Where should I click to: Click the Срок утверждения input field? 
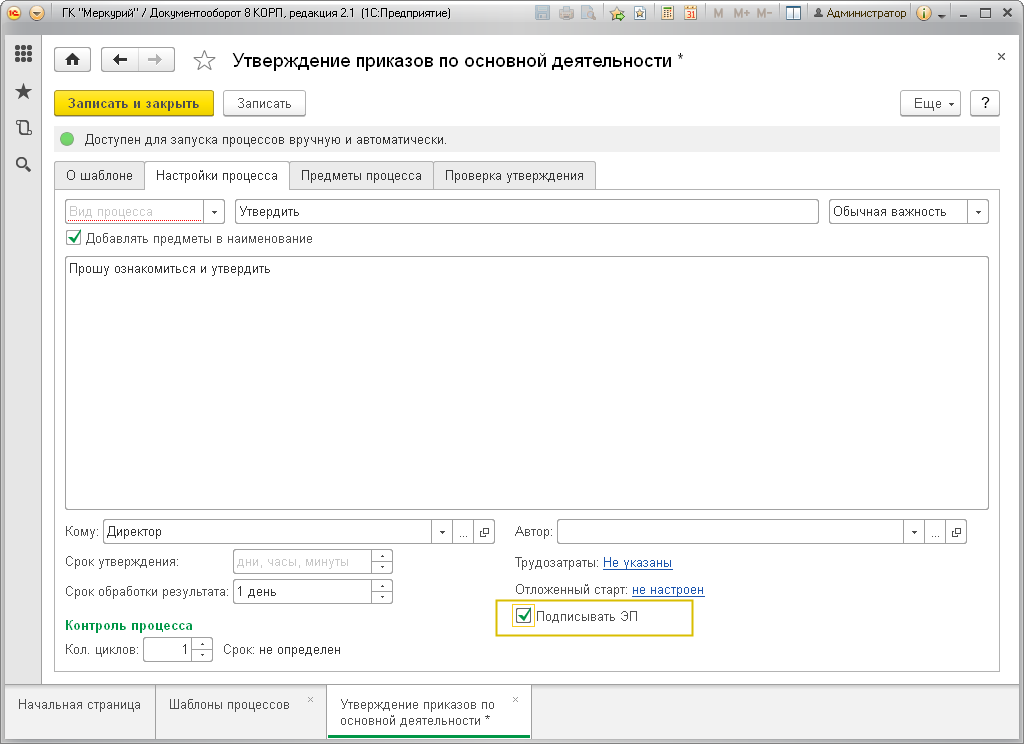pos(303,562)
